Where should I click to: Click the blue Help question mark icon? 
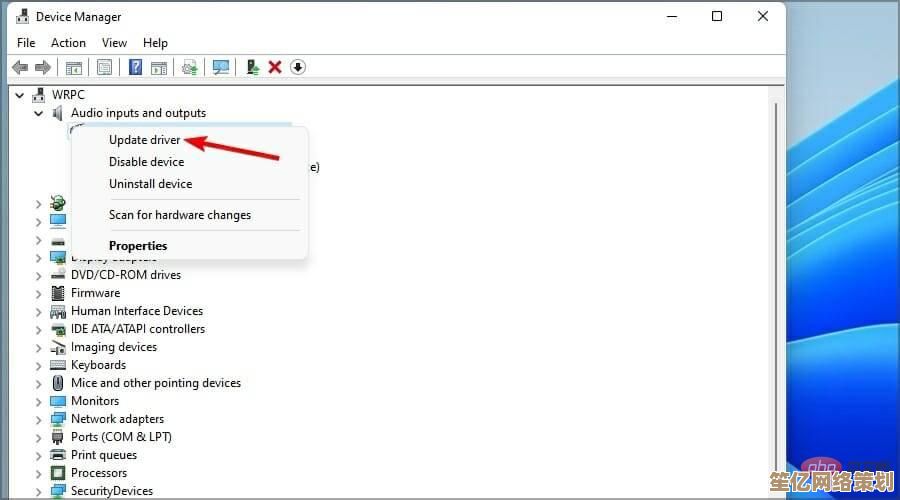(x=135, y=67)
